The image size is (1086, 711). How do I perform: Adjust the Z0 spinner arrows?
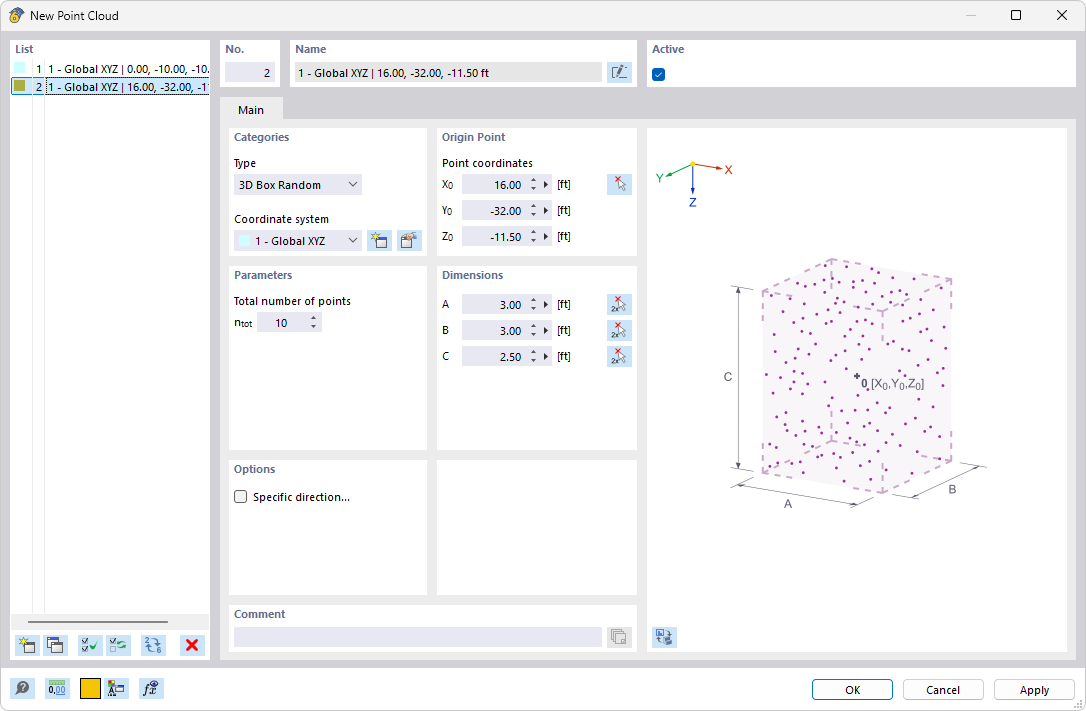tap(533, 237)
